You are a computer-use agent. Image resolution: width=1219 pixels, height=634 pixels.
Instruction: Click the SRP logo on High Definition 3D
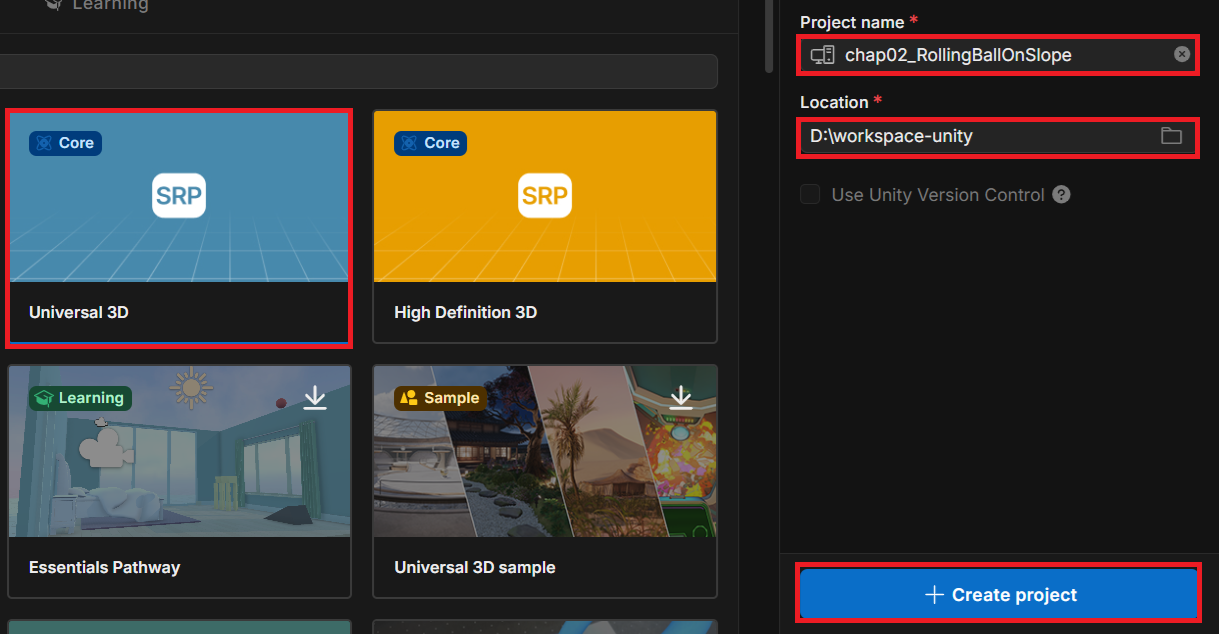click(545, 196)
